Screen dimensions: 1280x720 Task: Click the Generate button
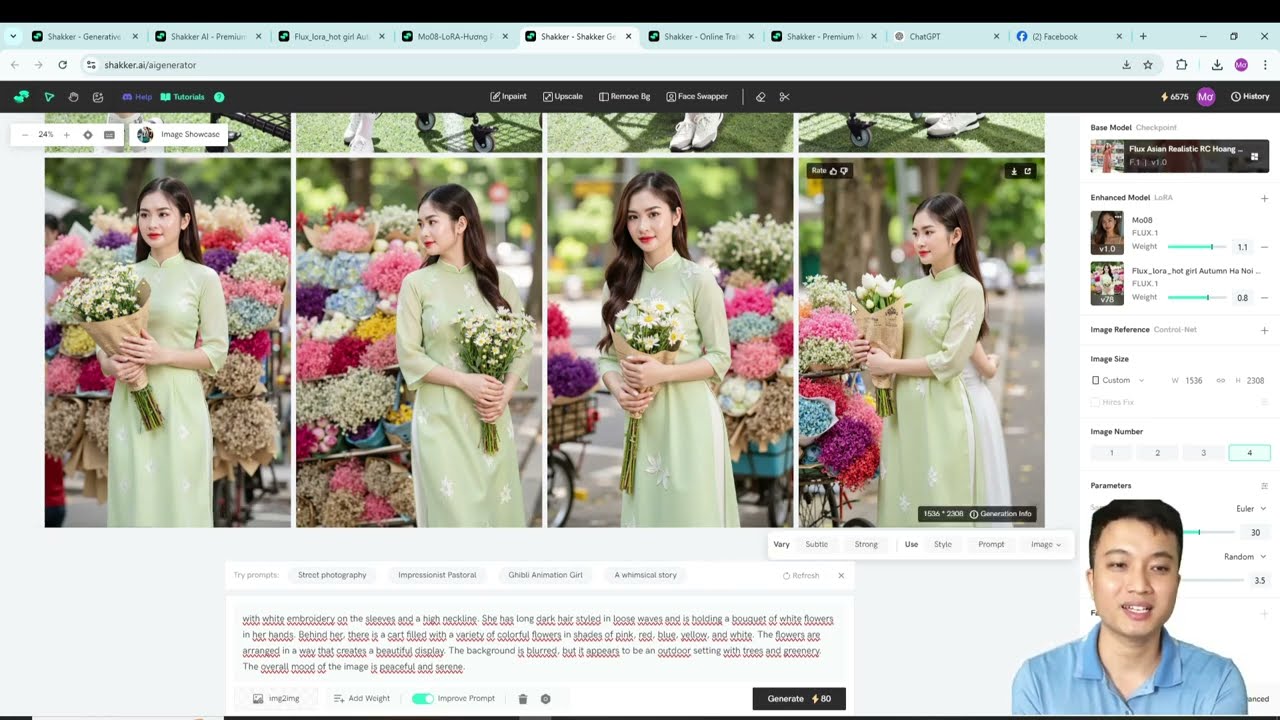(799, 699)
